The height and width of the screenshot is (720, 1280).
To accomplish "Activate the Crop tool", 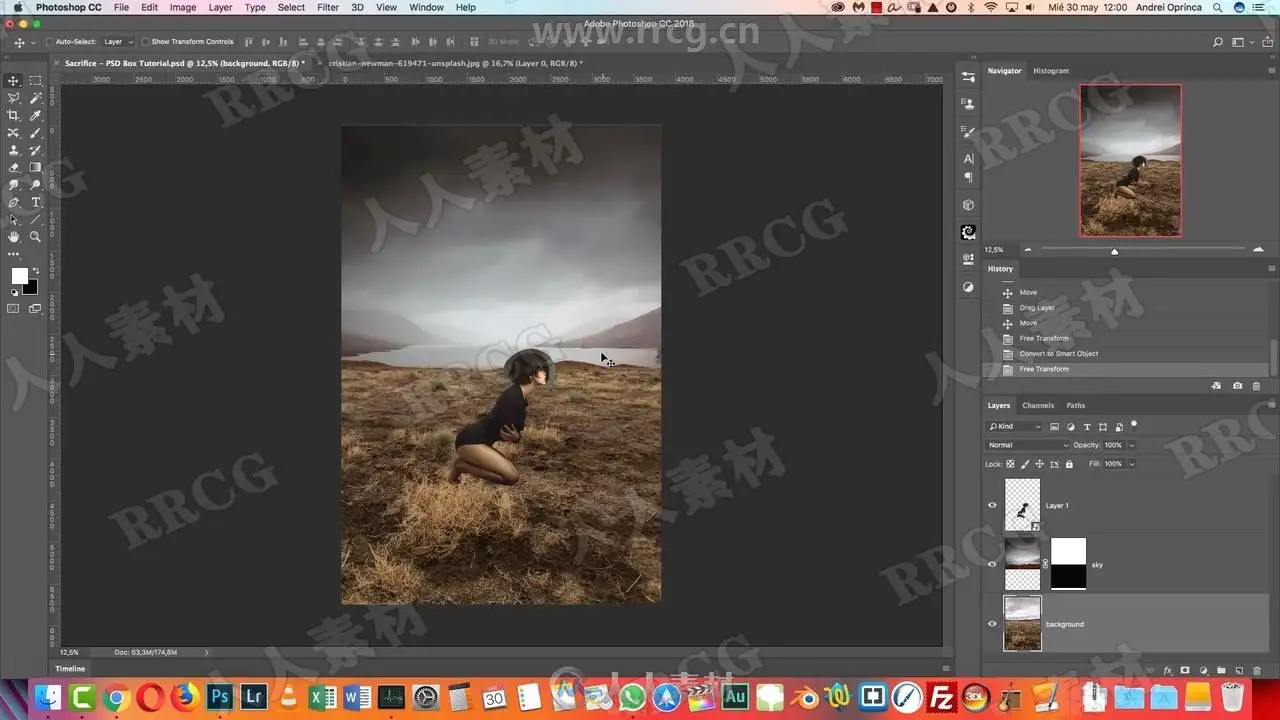I will [14, 115].
